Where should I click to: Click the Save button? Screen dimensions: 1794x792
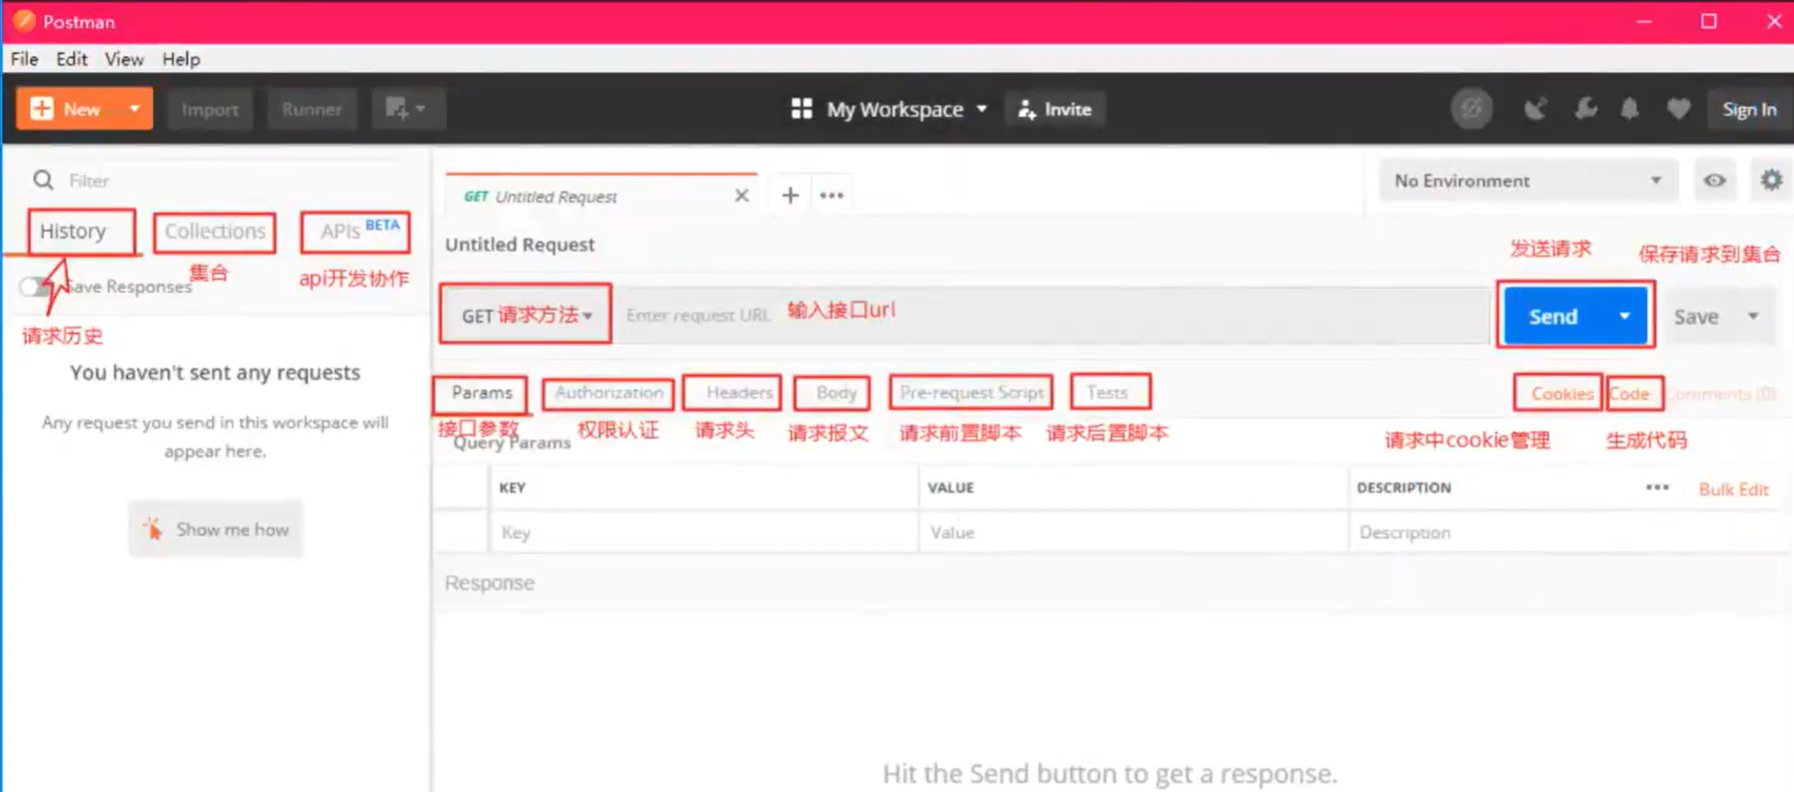(1696, 317)
